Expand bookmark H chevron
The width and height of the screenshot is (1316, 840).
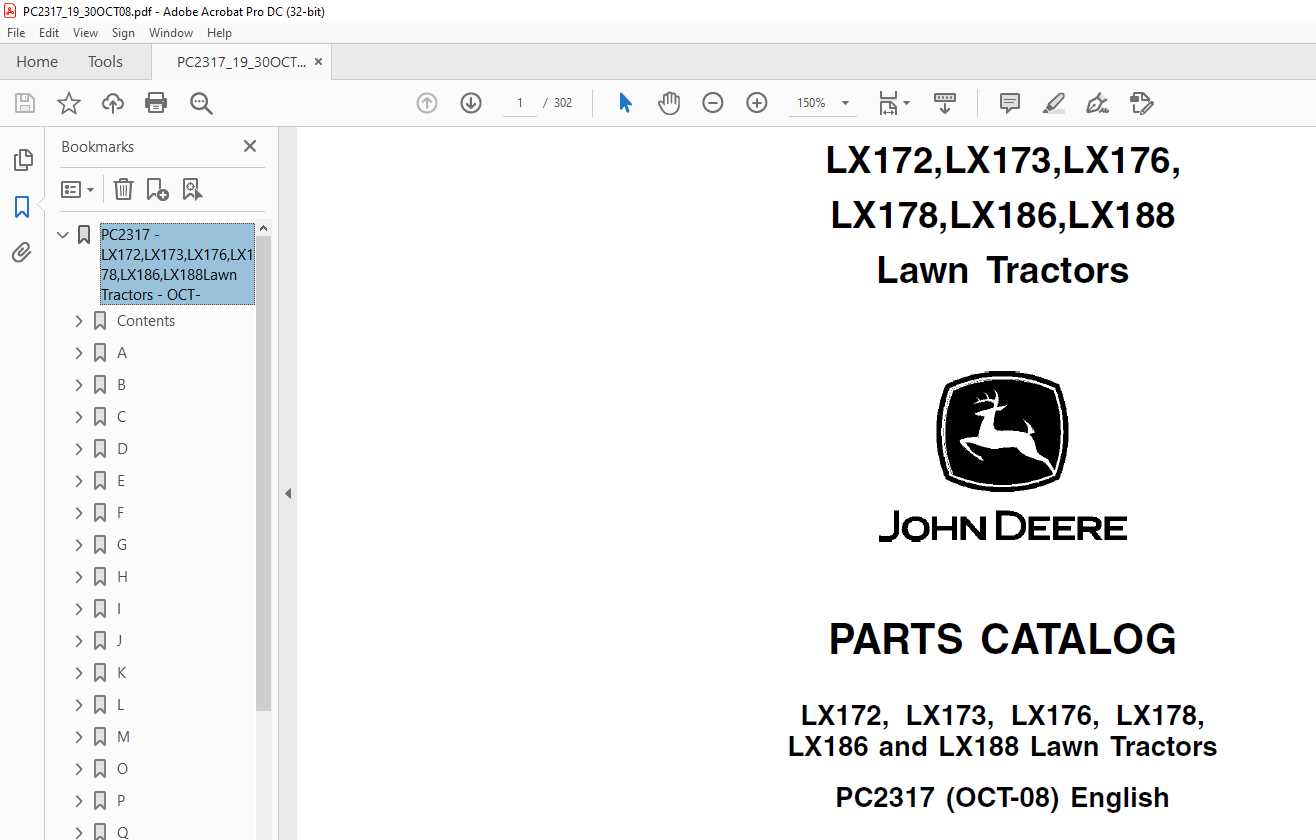pos(79,577)
